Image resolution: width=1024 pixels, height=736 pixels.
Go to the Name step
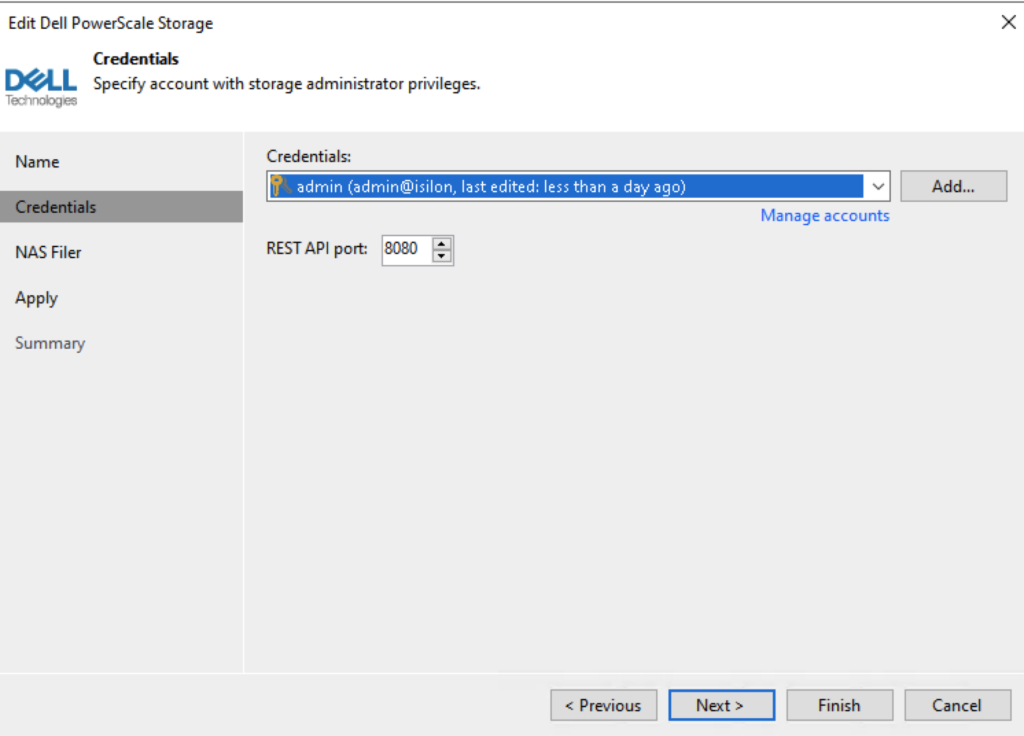click(37, 162)
